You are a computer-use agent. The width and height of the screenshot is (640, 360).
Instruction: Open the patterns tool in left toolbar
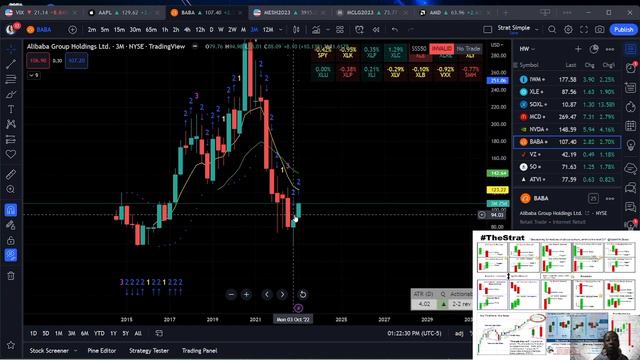pyautogui.click(x=11, y=124)
